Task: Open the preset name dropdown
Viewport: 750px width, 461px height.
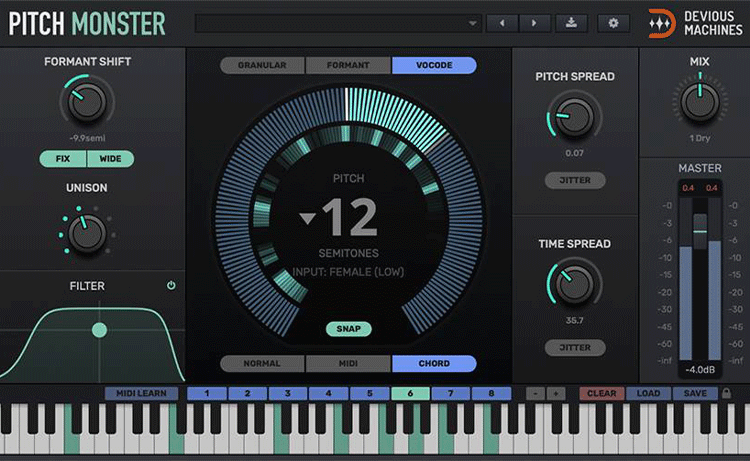Action: coord(338,23)
